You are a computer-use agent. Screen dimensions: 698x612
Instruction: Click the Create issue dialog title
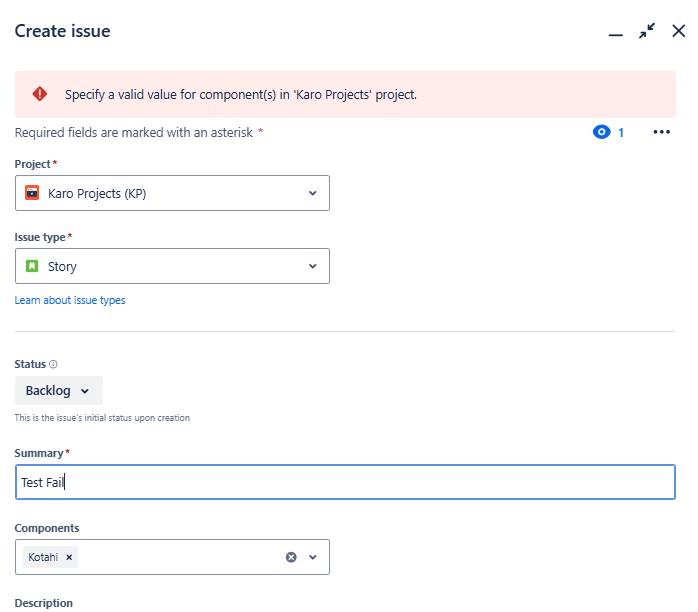point(62,31)
